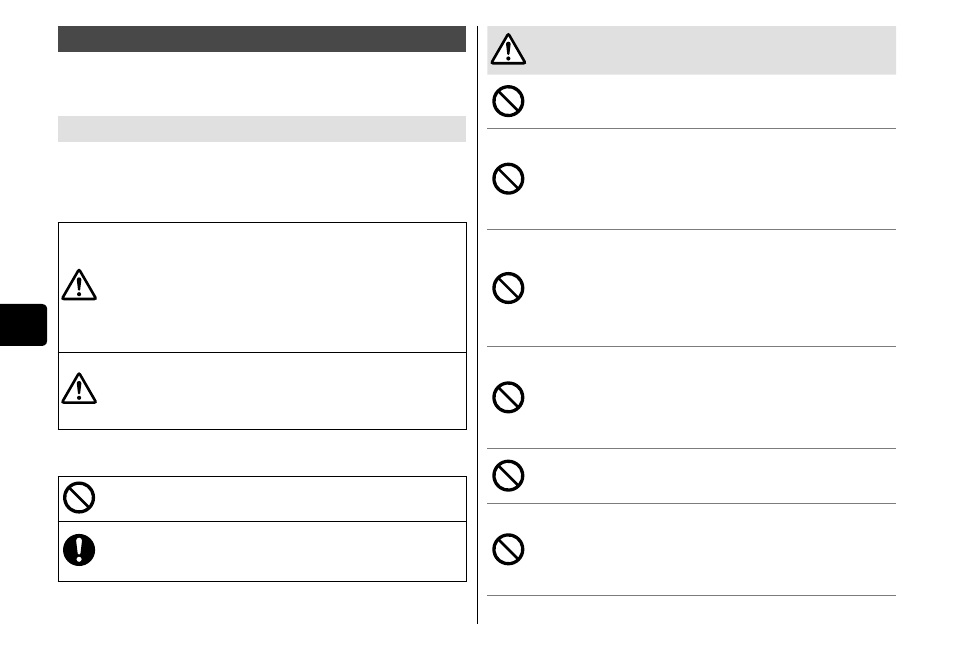Select the lower warning triangle in the bordered box

pos(79,389)
